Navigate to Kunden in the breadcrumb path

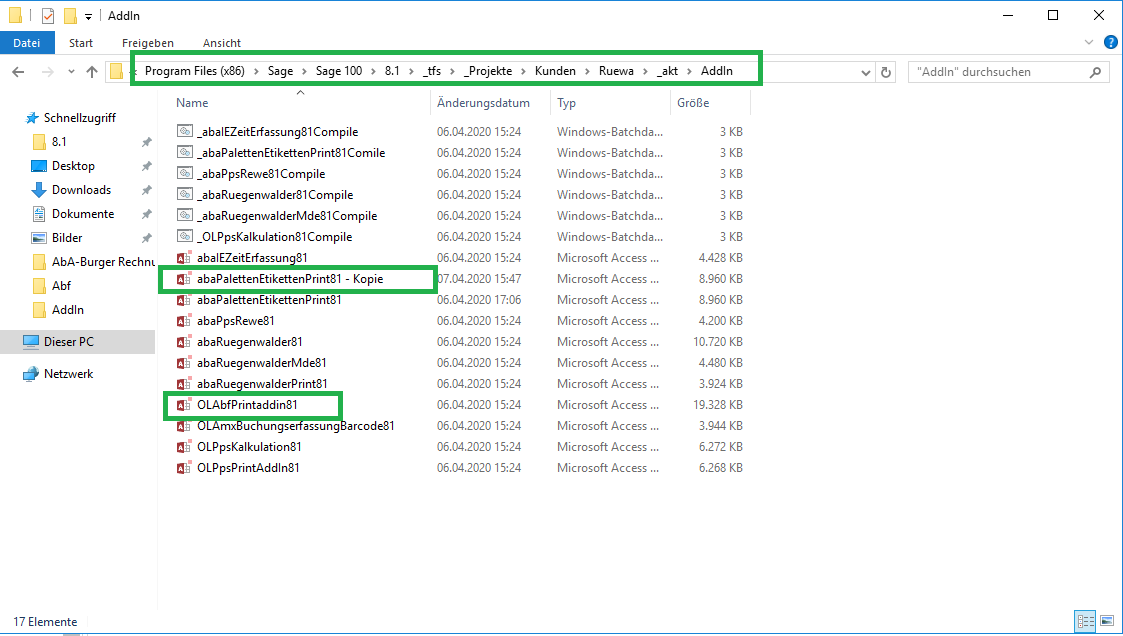pyautogui.click(x=555, y=71)
